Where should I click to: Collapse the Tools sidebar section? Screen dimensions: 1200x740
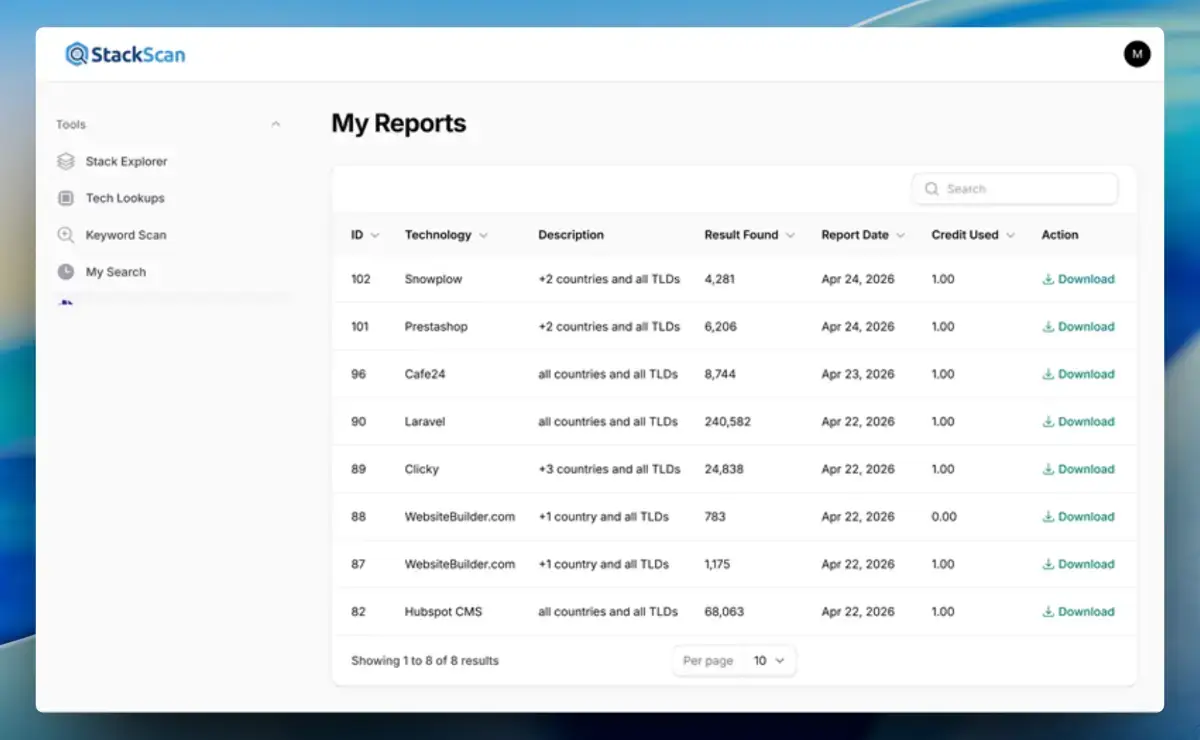pyautogui.click(x=276, y=125)
